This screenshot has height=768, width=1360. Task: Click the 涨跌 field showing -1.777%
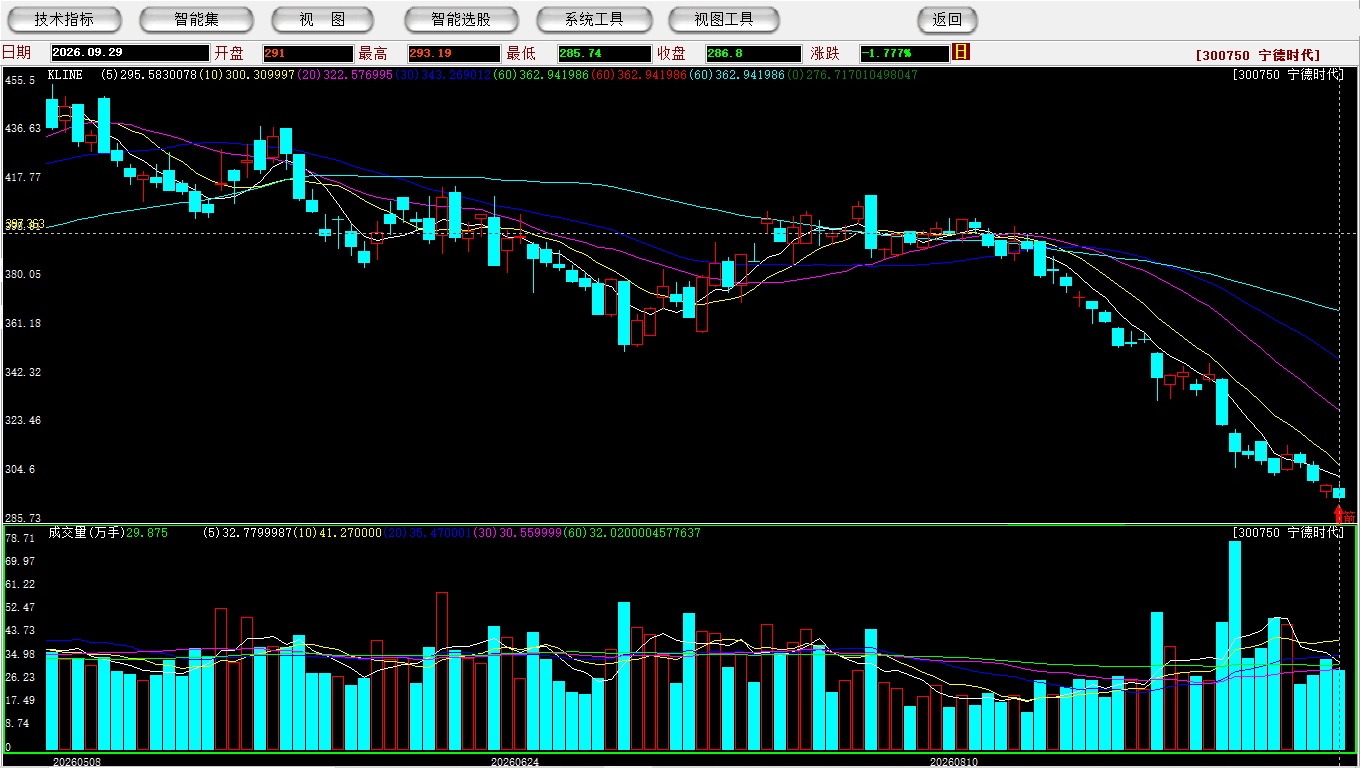coord(904,53)
